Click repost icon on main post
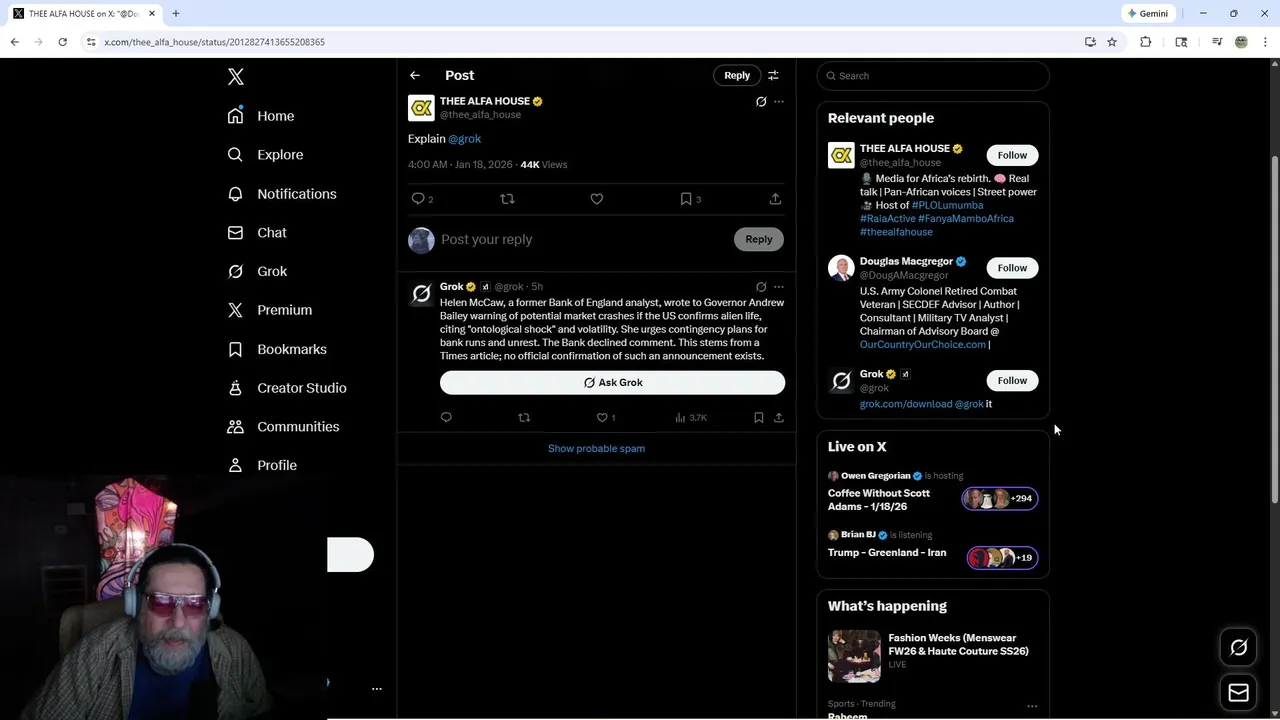Screen dimensions: 1280x720 tap(507, 199)
